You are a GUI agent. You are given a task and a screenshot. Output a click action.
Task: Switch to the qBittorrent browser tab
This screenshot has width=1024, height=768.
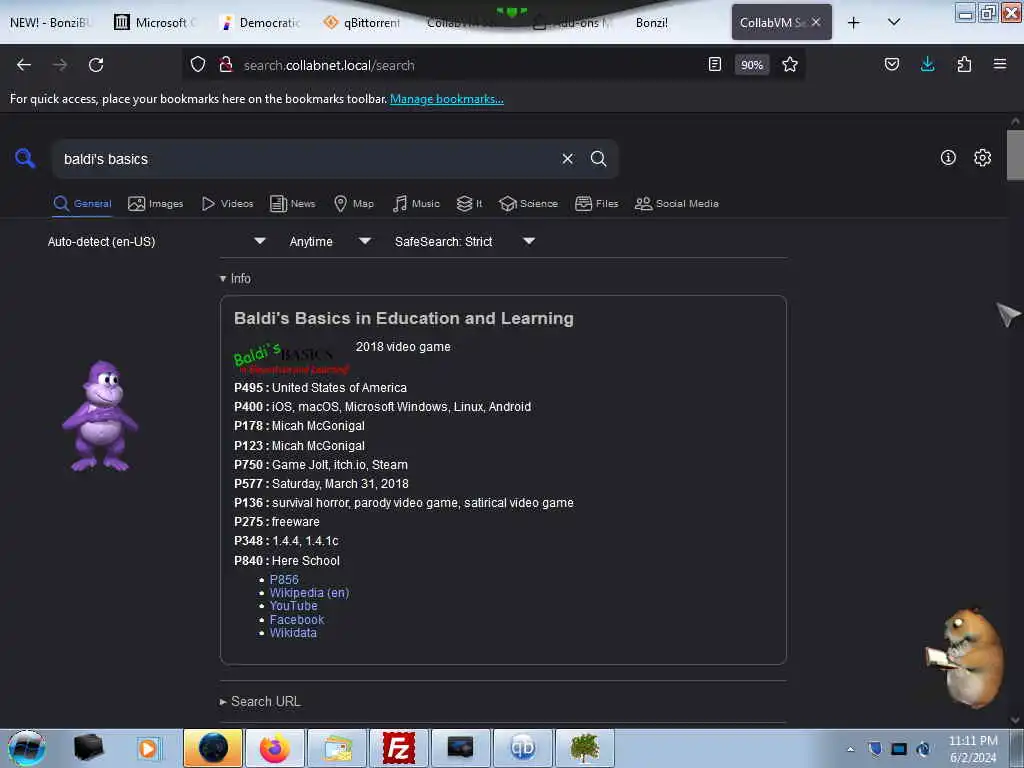(x=362, y=23)
